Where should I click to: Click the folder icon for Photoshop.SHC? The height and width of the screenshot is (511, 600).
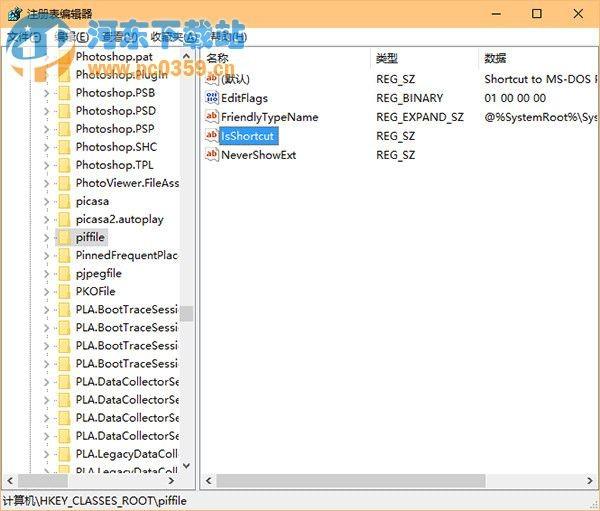pos(64,147)
